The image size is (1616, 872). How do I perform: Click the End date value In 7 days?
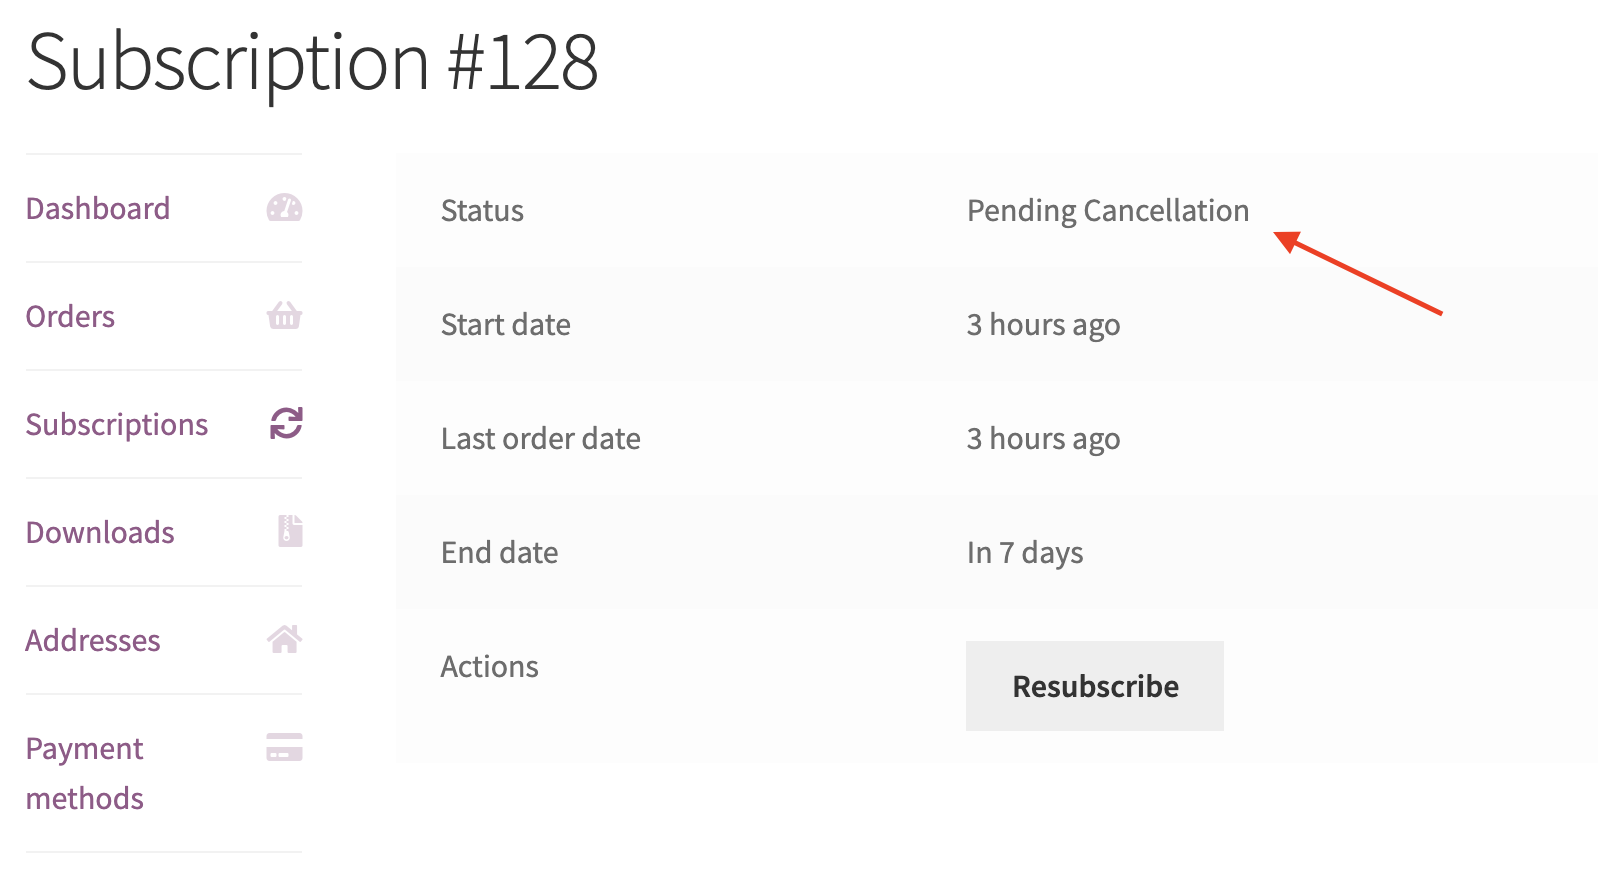point(1025,553)
